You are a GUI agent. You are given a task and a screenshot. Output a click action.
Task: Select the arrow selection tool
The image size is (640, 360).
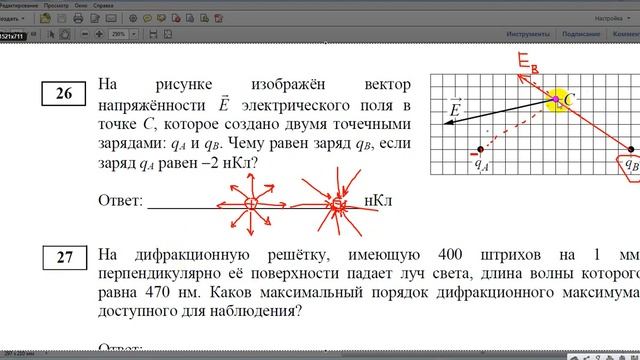tap(51, 34)
